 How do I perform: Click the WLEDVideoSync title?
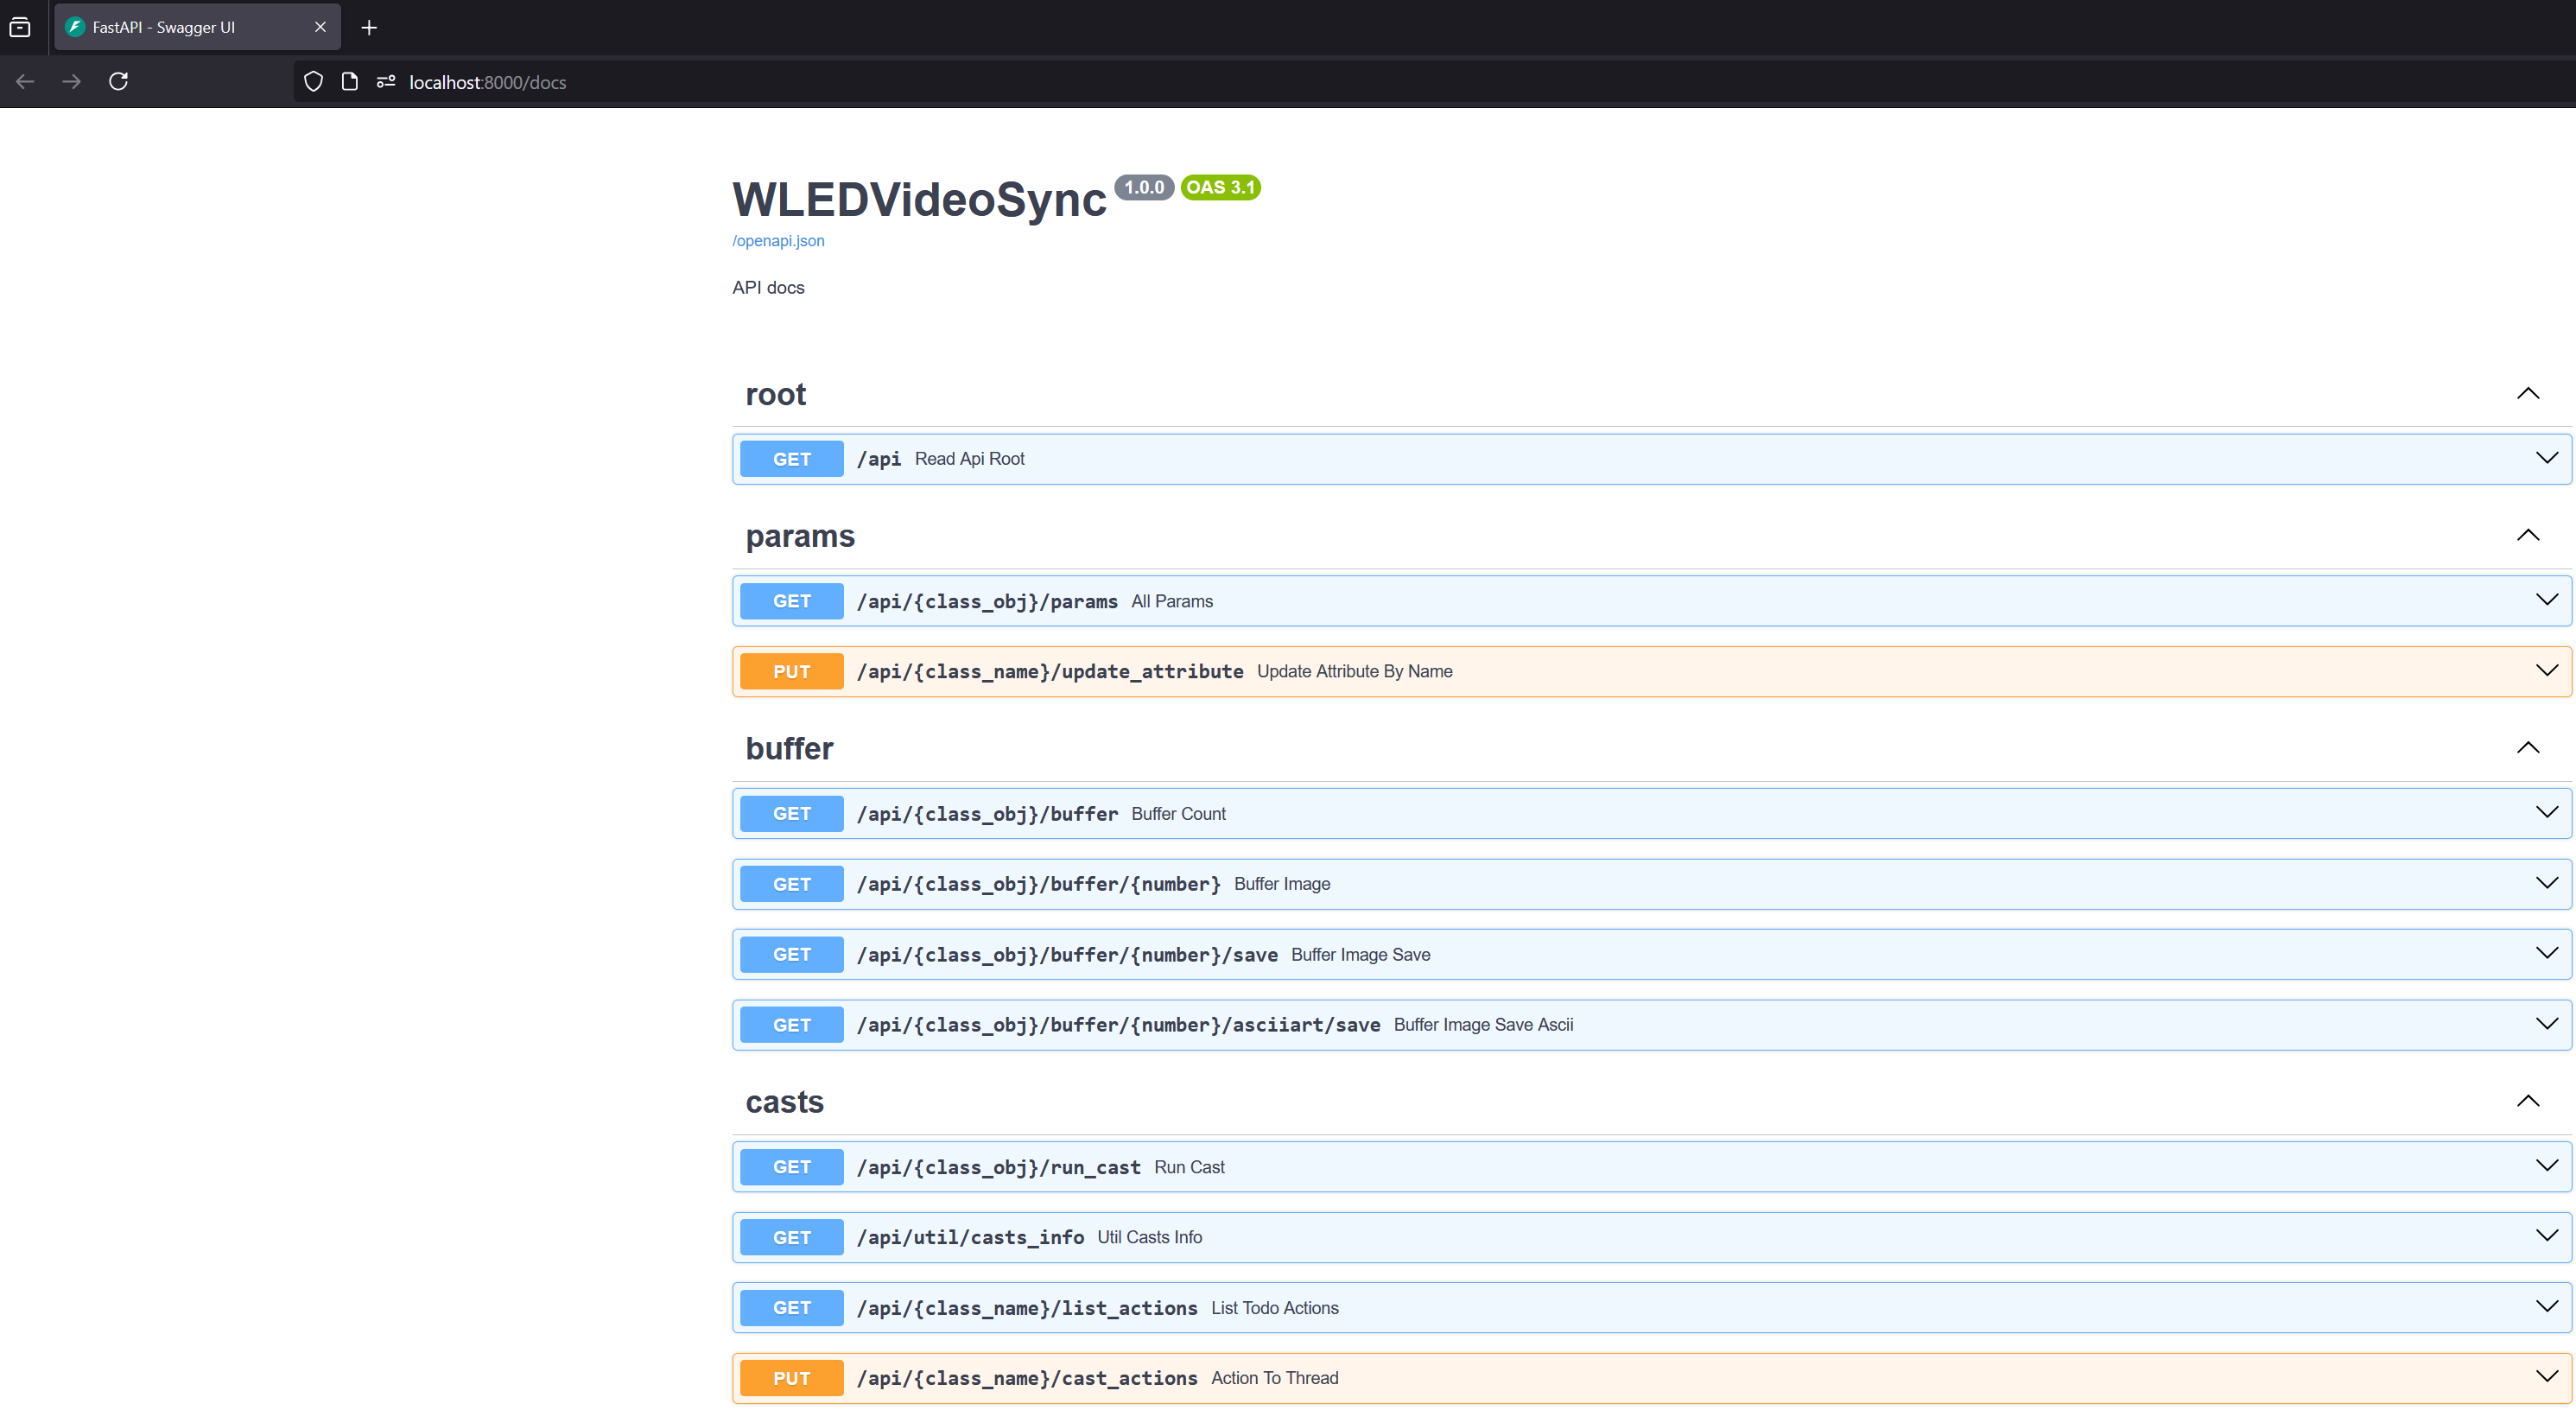[919, 199]
